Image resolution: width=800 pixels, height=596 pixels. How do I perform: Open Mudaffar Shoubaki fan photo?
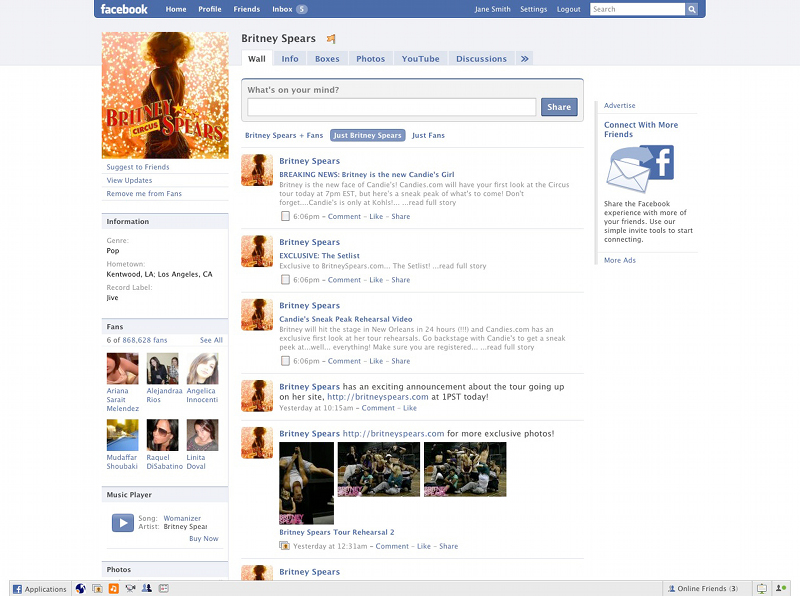[122, 435]
